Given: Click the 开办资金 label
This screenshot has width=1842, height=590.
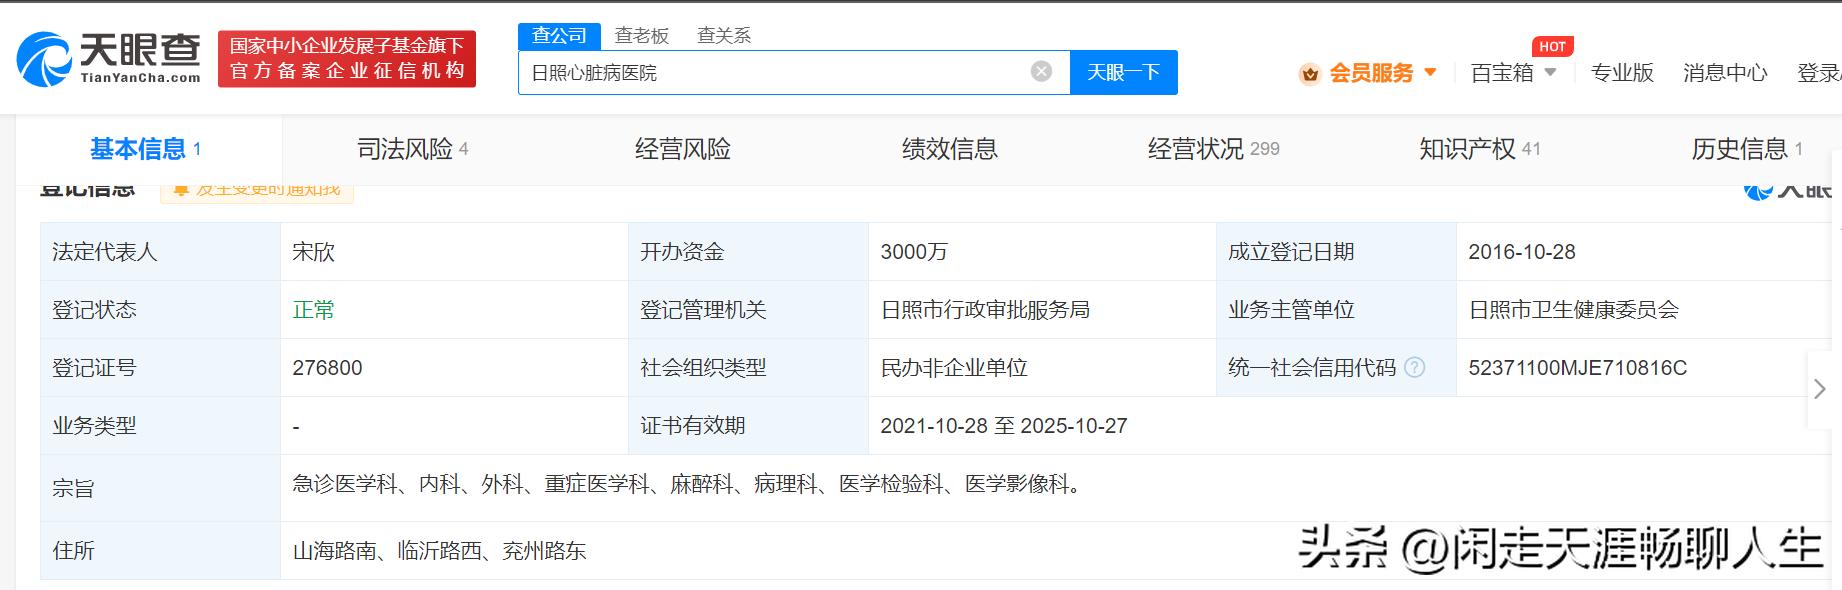Looking at the screenshot, I should pos(682,252).
